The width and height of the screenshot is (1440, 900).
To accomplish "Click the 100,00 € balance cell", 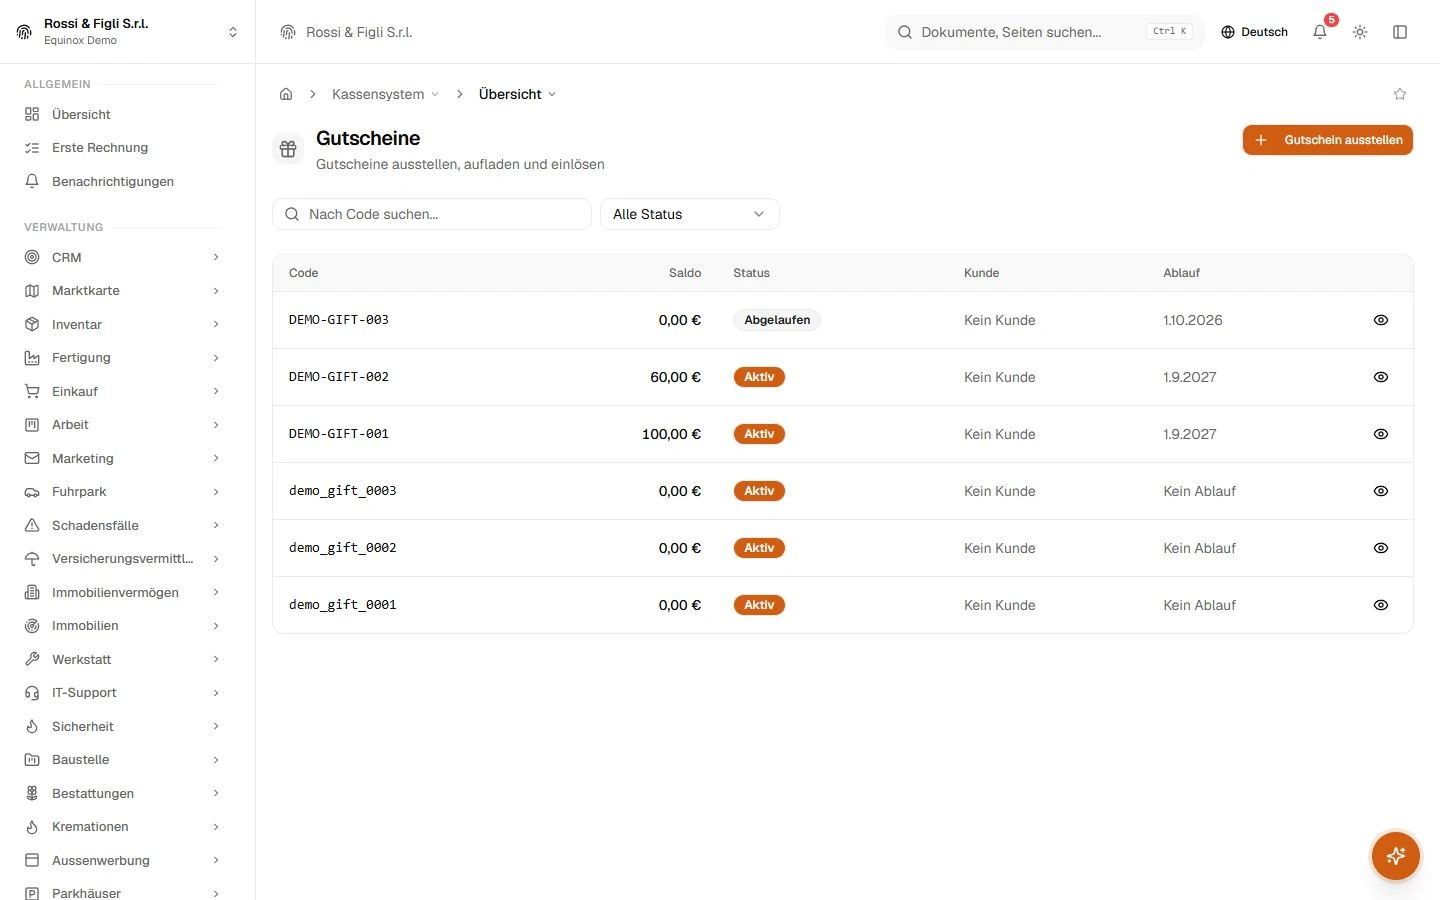I will (x=671, y=434).
